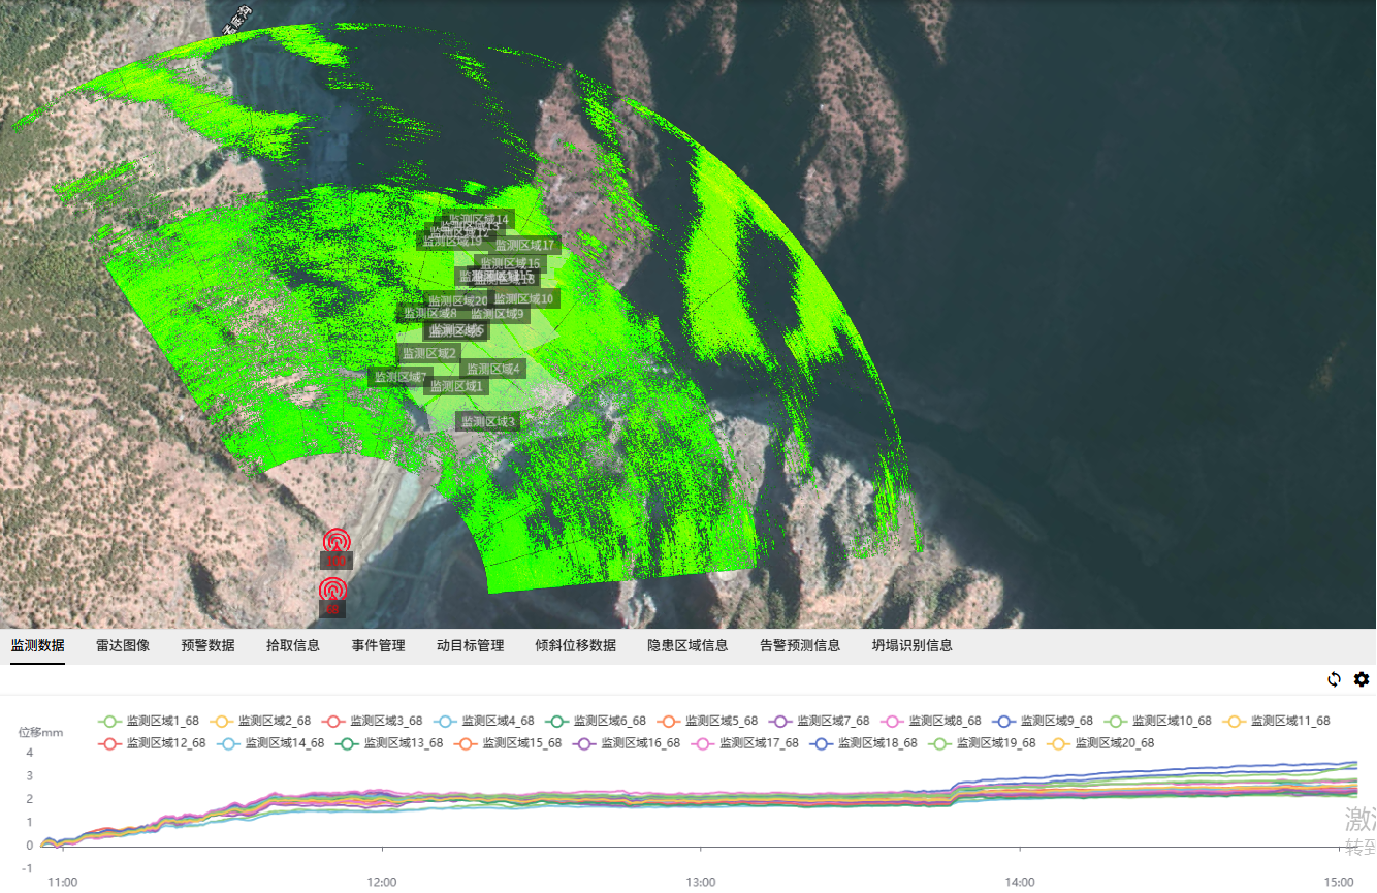Switch to the 雷达图像 tab
1377x893 pixels.
(123, 646)
